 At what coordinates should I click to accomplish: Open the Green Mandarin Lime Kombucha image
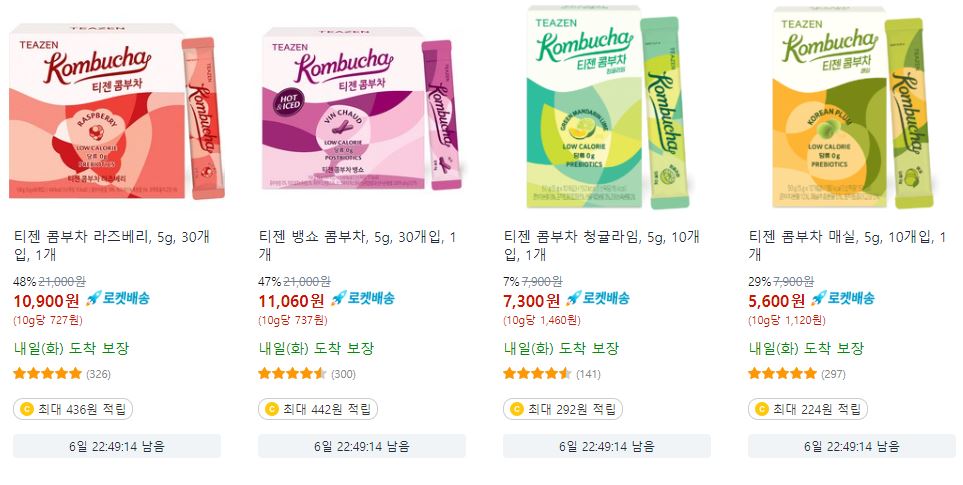607,107
